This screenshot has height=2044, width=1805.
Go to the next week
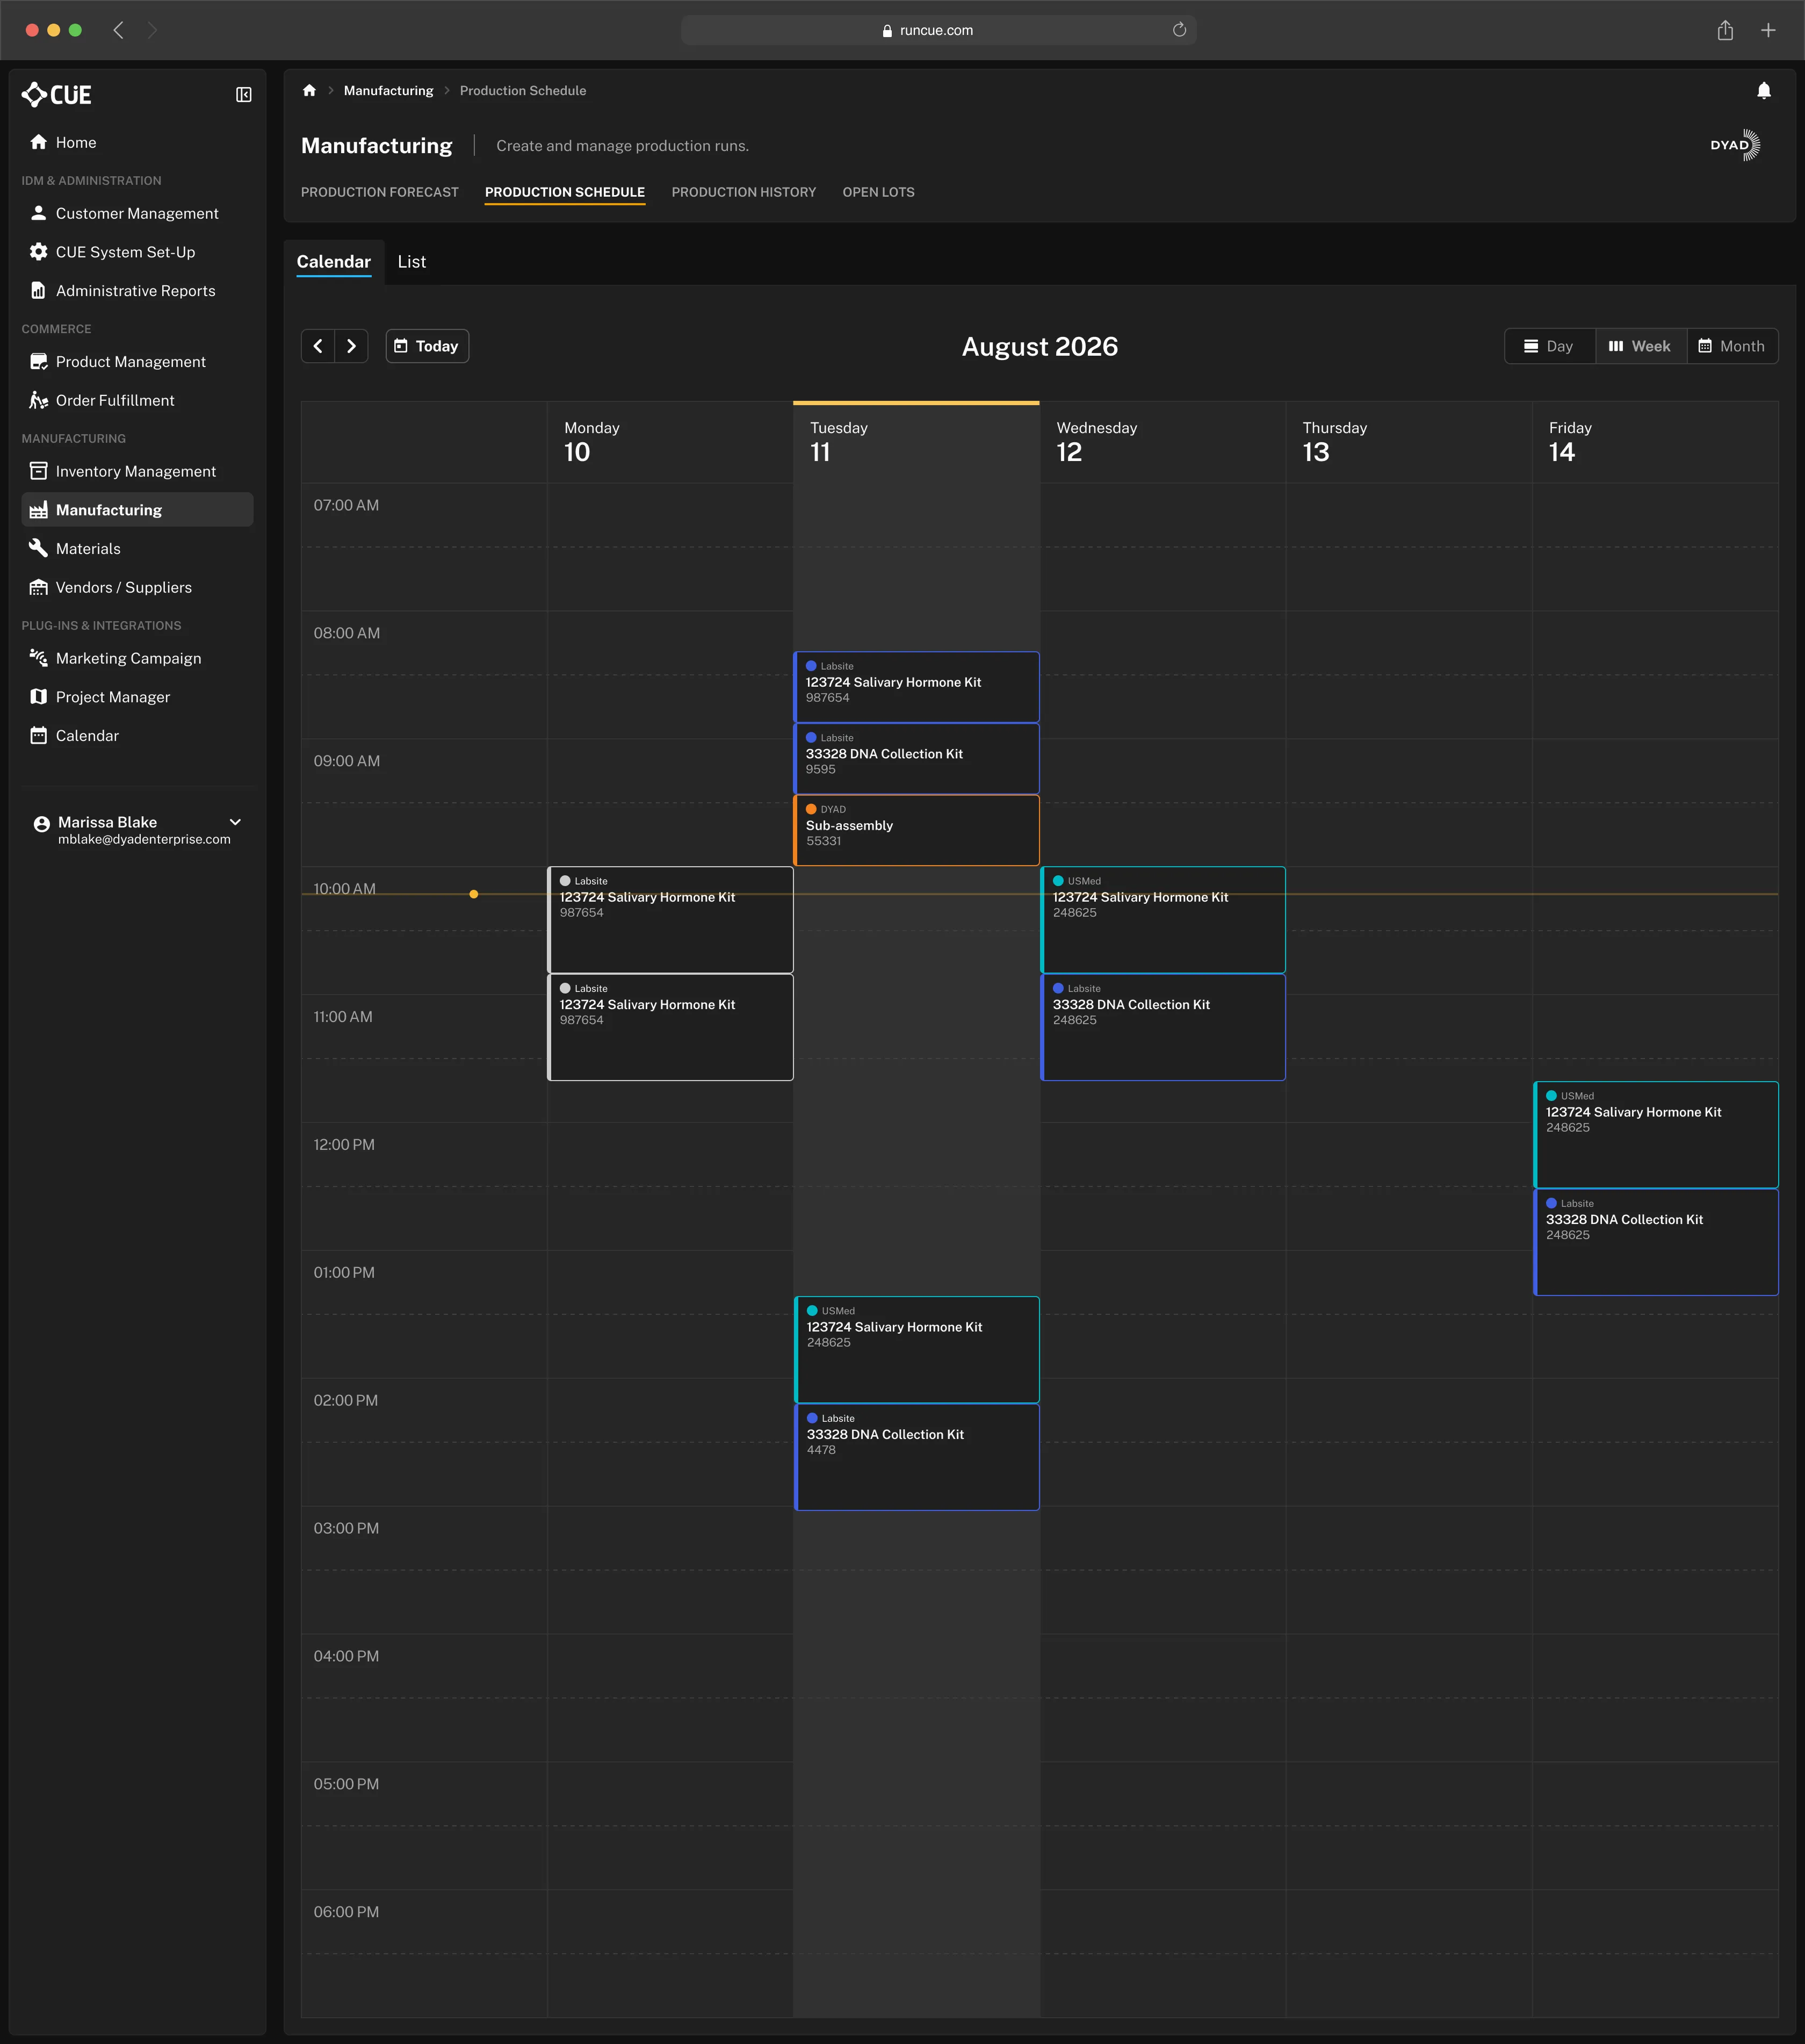coord(351,346)
